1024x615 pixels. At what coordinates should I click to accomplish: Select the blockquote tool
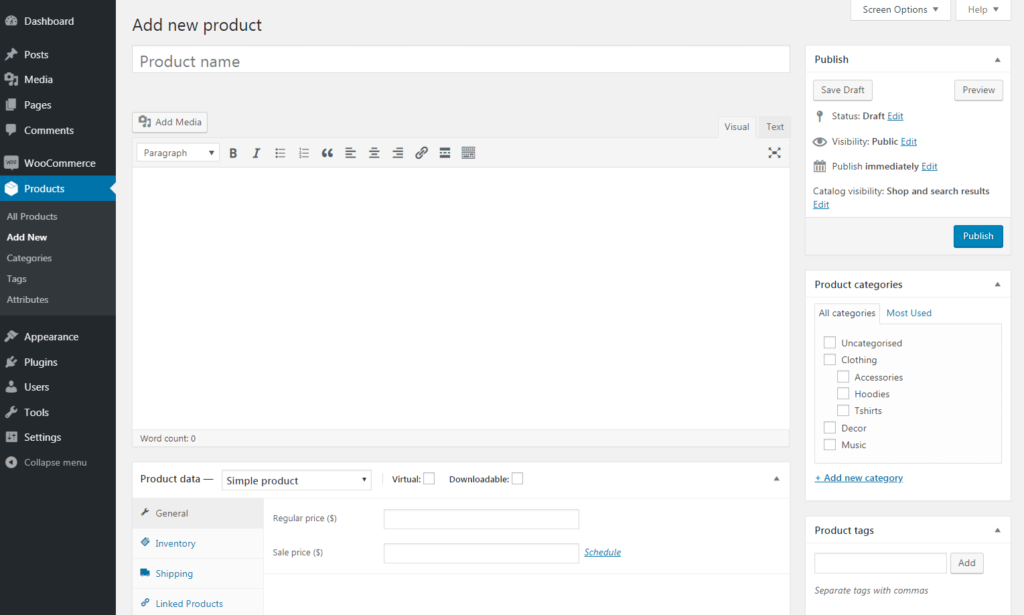[327, 152]
